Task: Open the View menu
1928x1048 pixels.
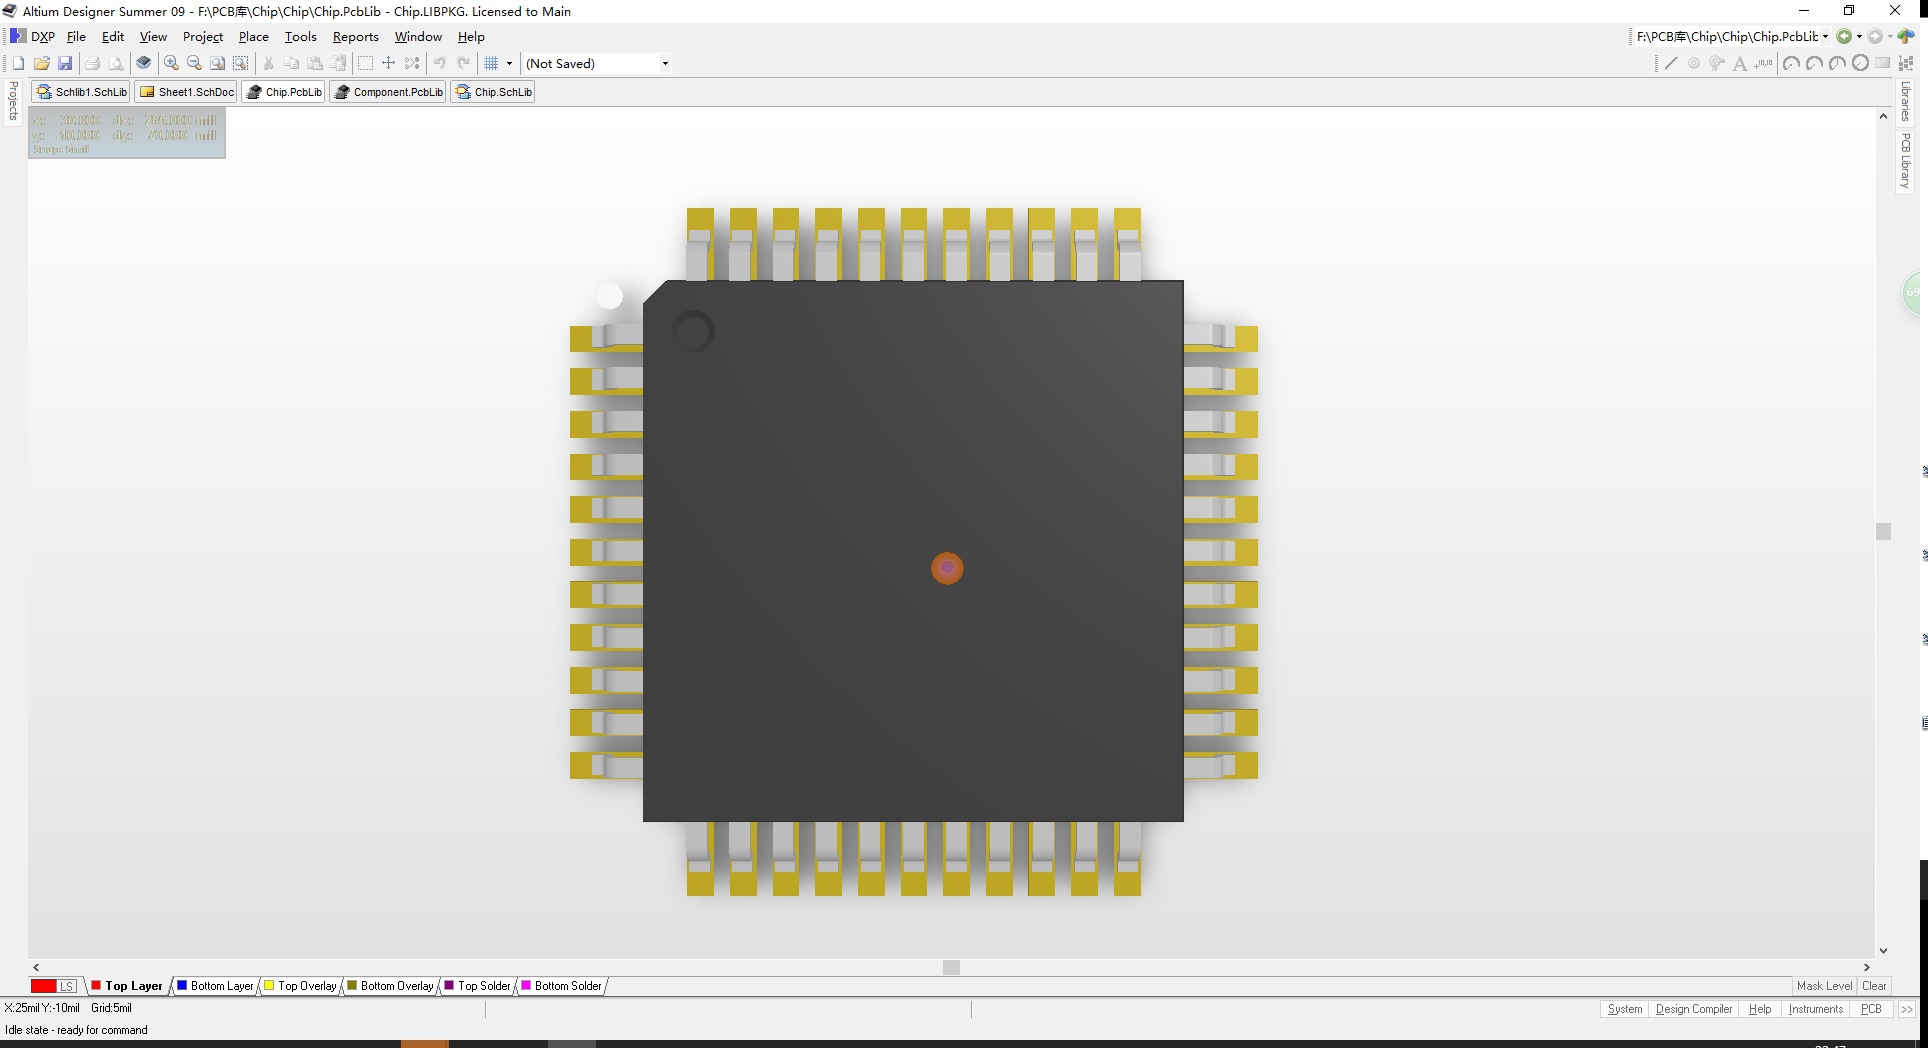Action: point(153,37)
